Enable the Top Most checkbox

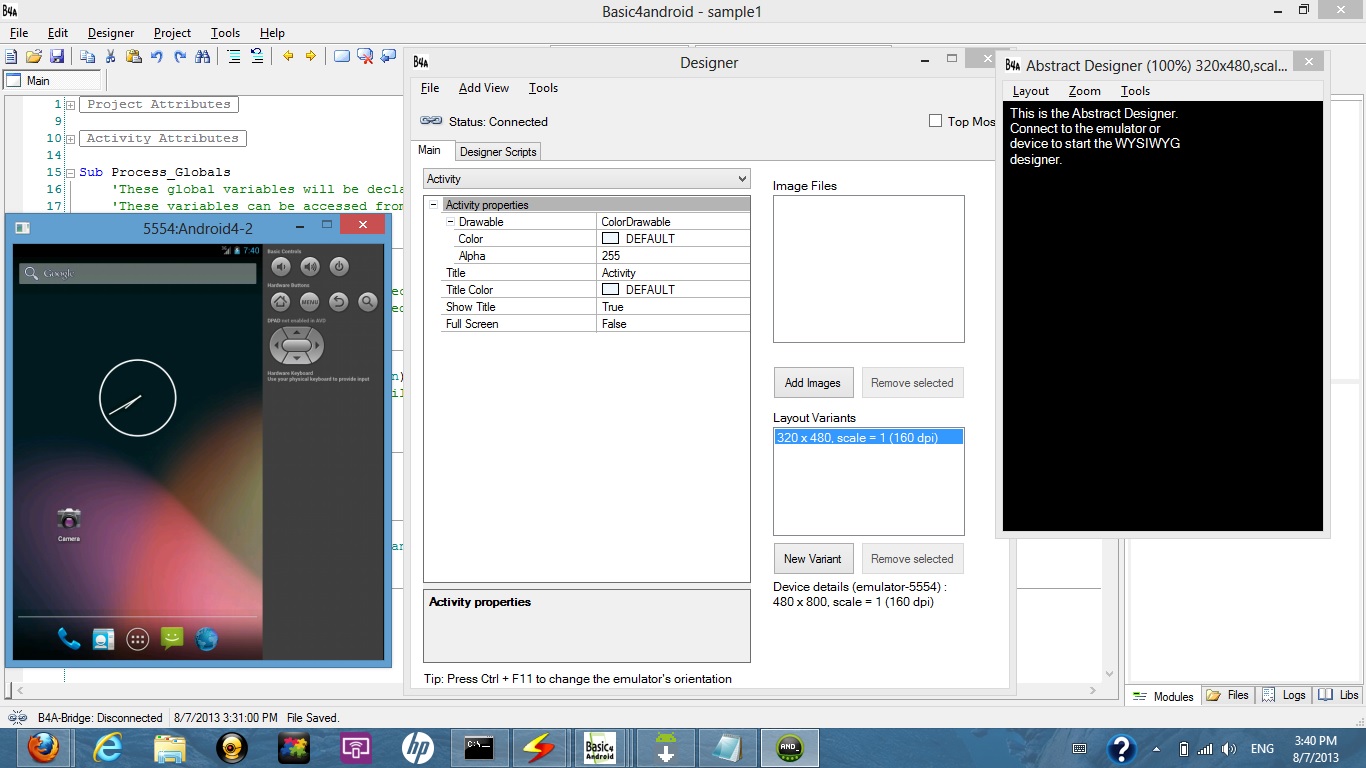(936, 121)
